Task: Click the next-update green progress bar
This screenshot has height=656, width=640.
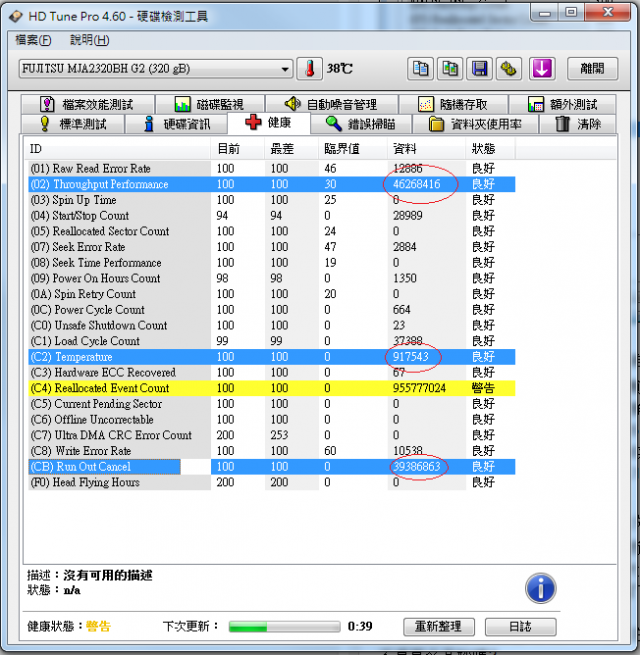Action: click(x=284, y=626)
